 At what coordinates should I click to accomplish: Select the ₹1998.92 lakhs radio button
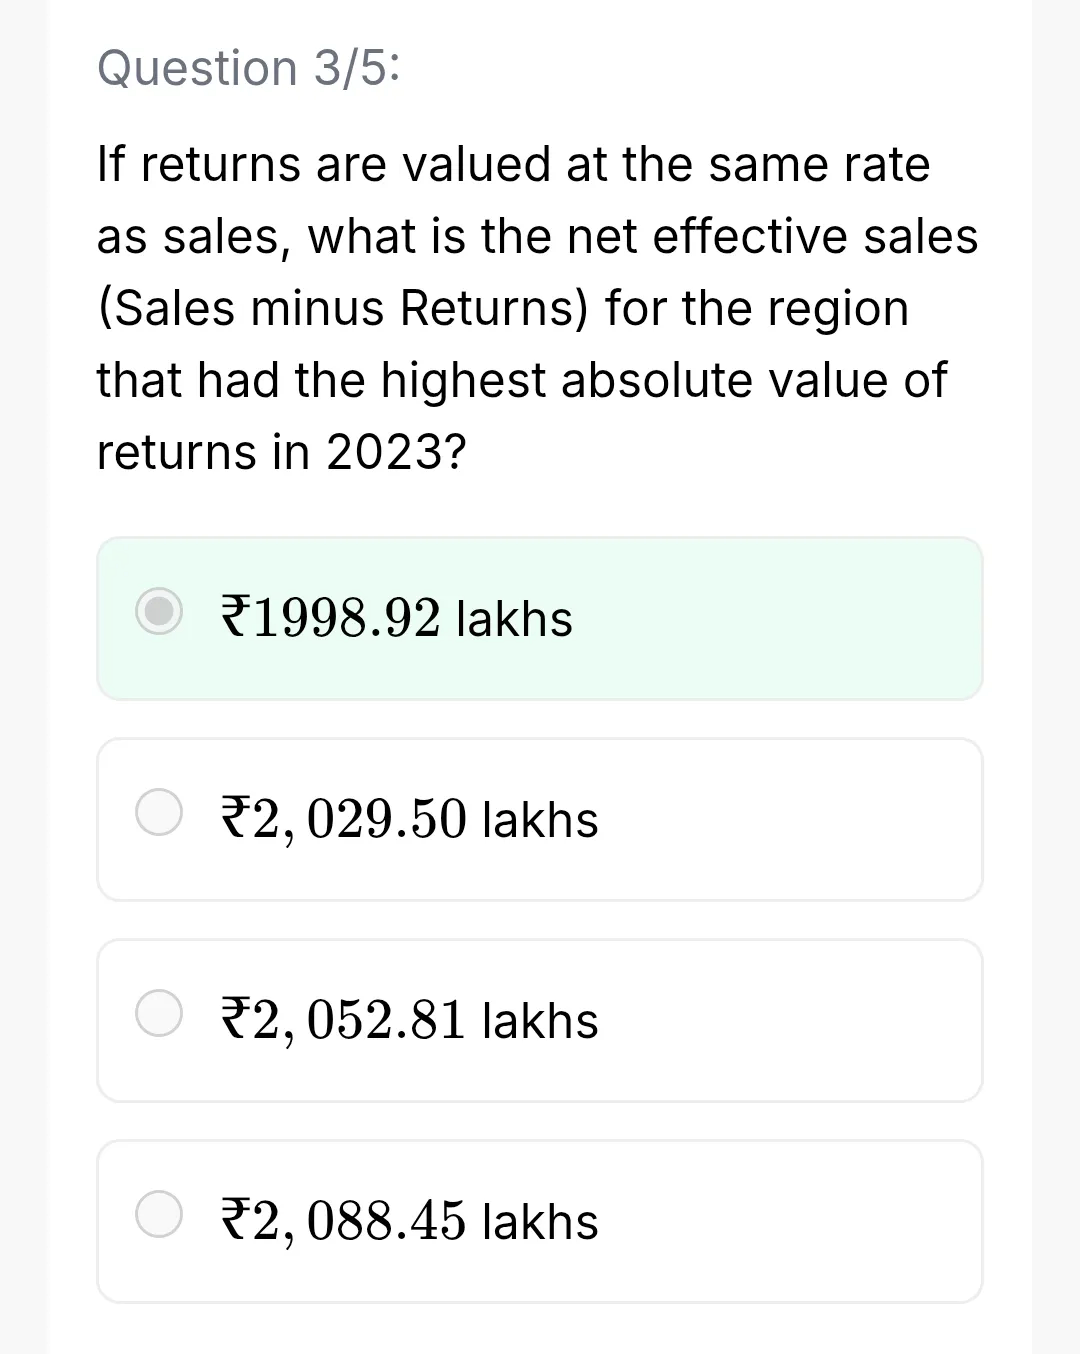click(x=159, y=612)
